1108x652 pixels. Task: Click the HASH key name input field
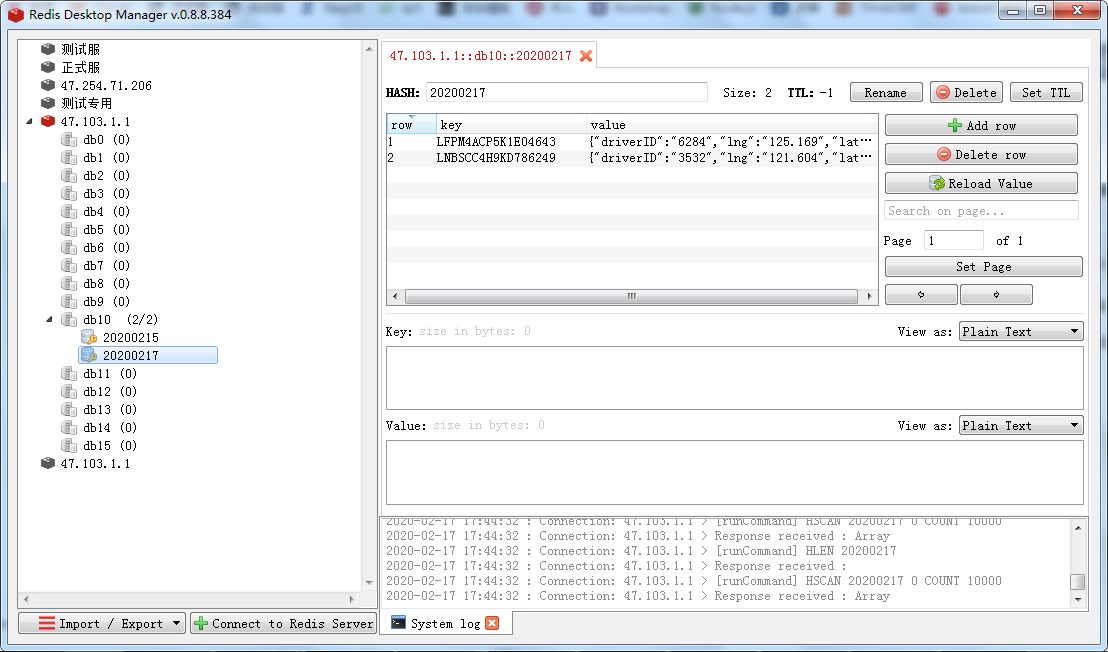pos(567,93)
